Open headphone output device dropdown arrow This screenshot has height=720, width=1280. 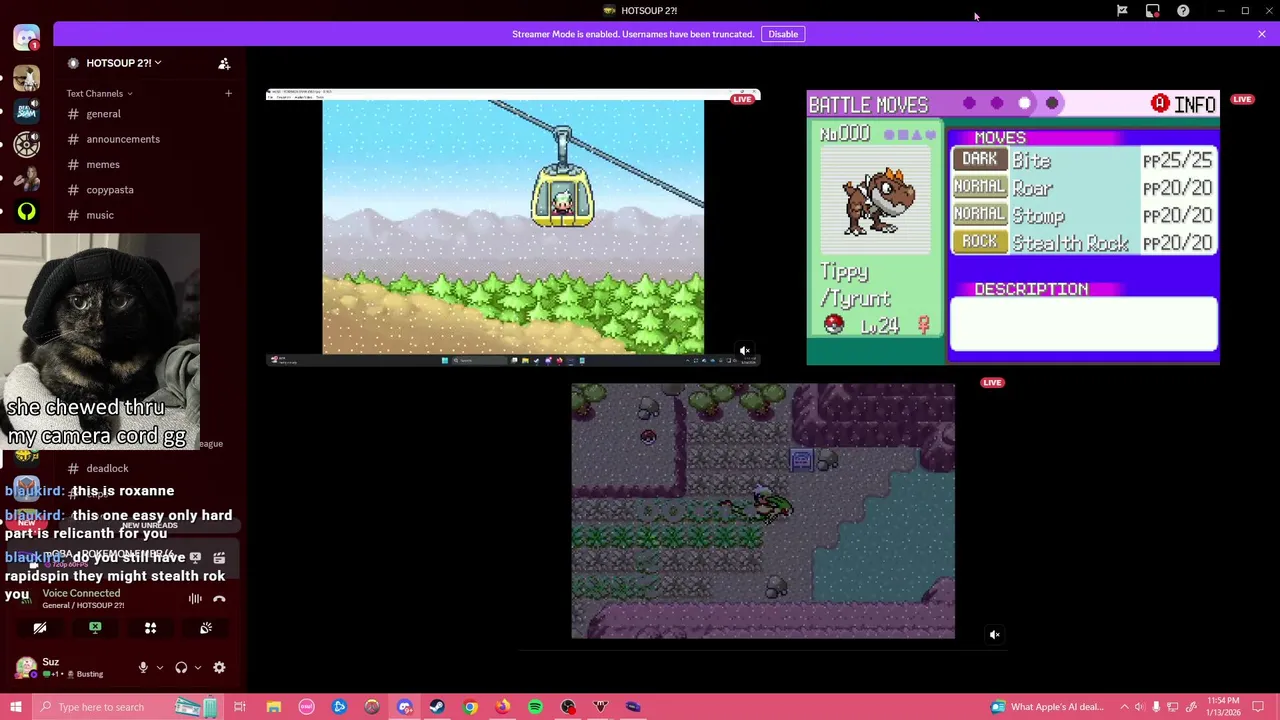198,667
